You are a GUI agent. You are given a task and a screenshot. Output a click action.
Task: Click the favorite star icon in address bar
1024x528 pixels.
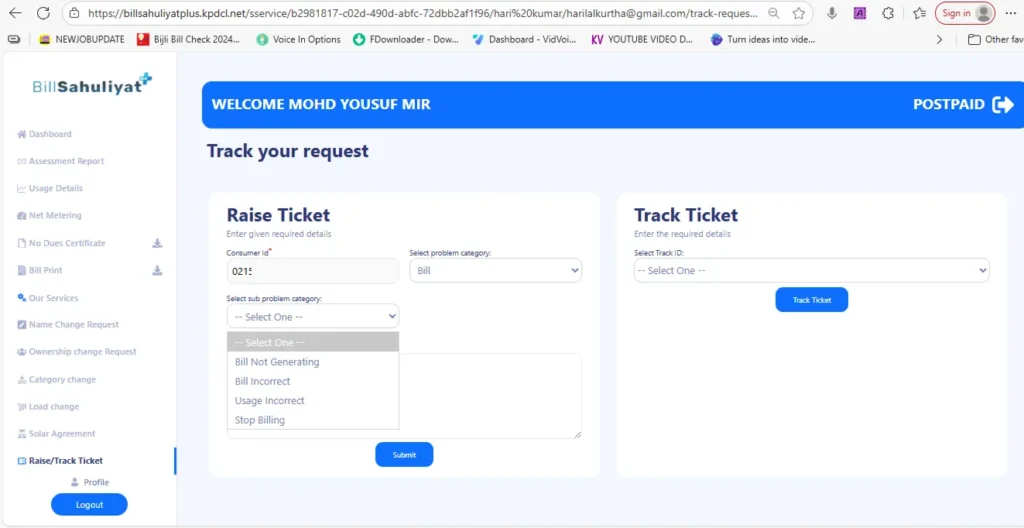(x=799, y=14)
